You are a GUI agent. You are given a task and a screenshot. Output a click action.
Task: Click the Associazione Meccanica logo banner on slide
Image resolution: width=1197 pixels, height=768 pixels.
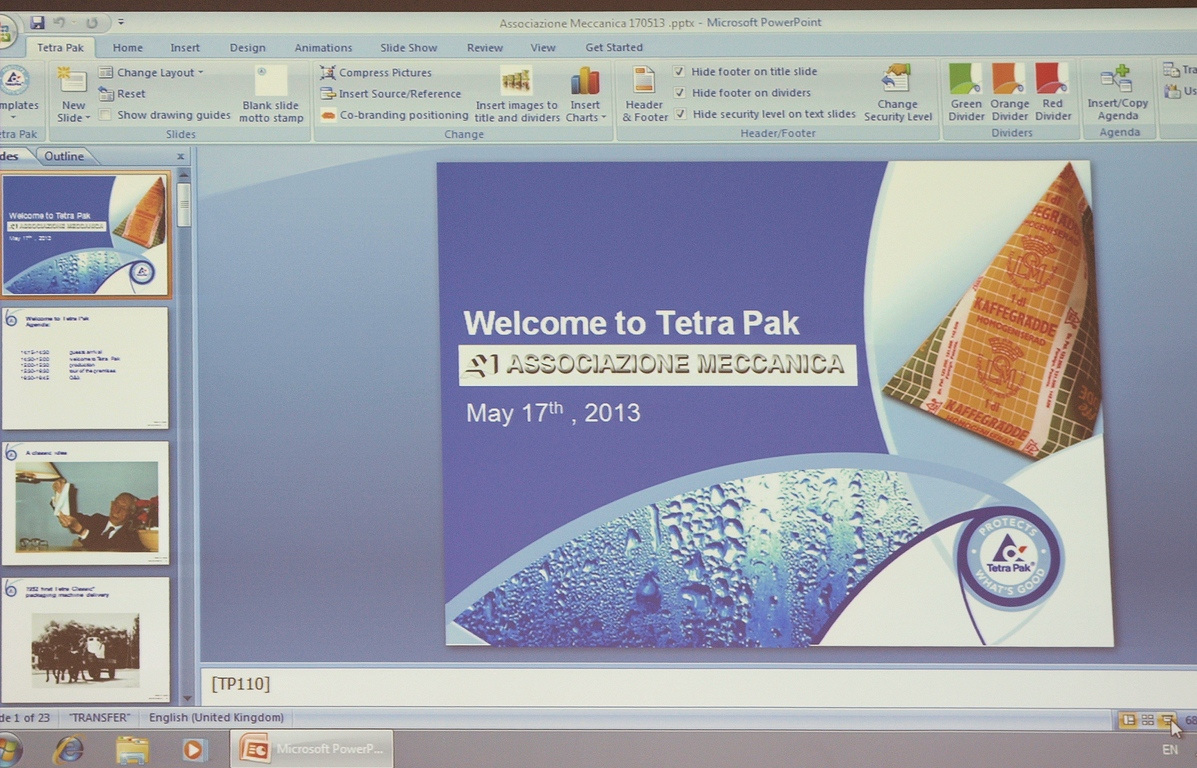point(657,365)
